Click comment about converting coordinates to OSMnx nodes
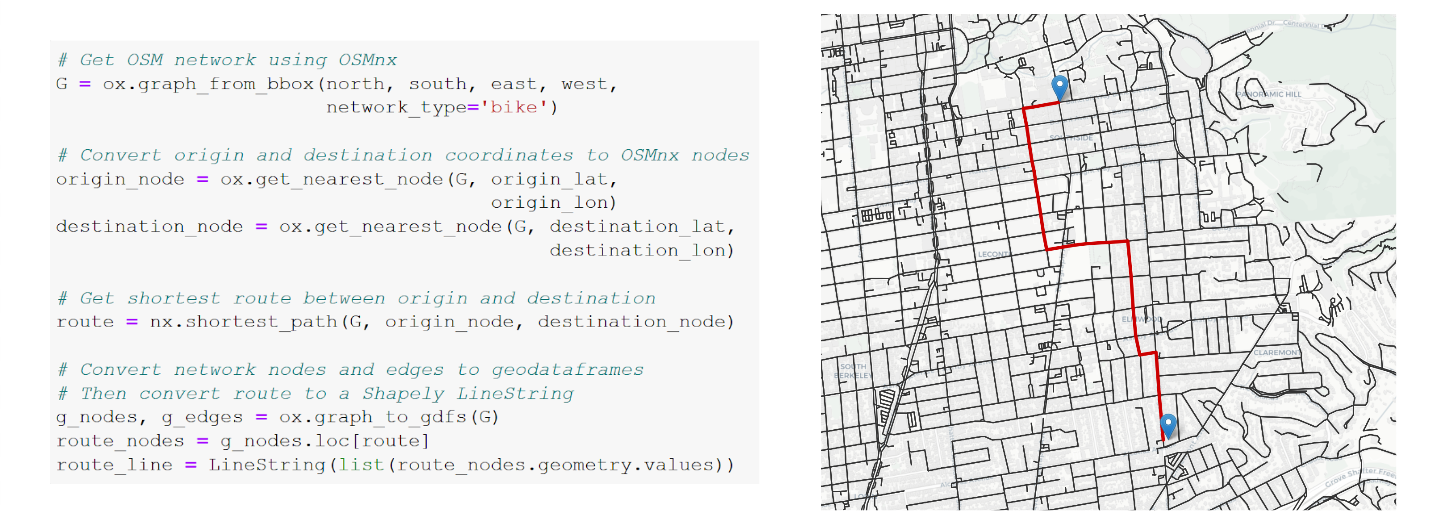Screen dimensions: 1445x520 pos(402,155)
